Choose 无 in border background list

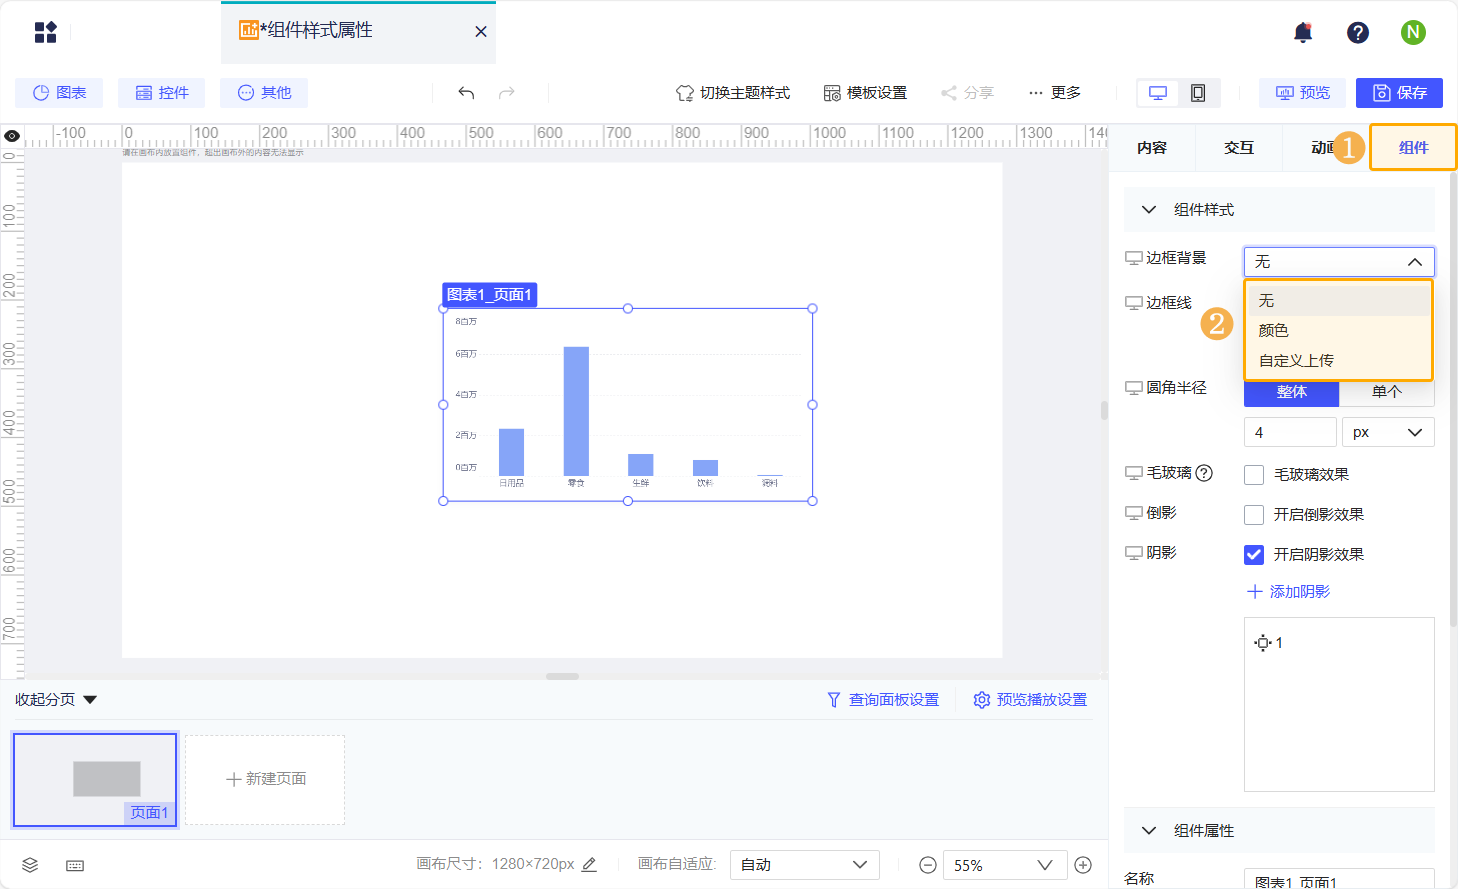pyautogui.click(x=1339, y=301)
